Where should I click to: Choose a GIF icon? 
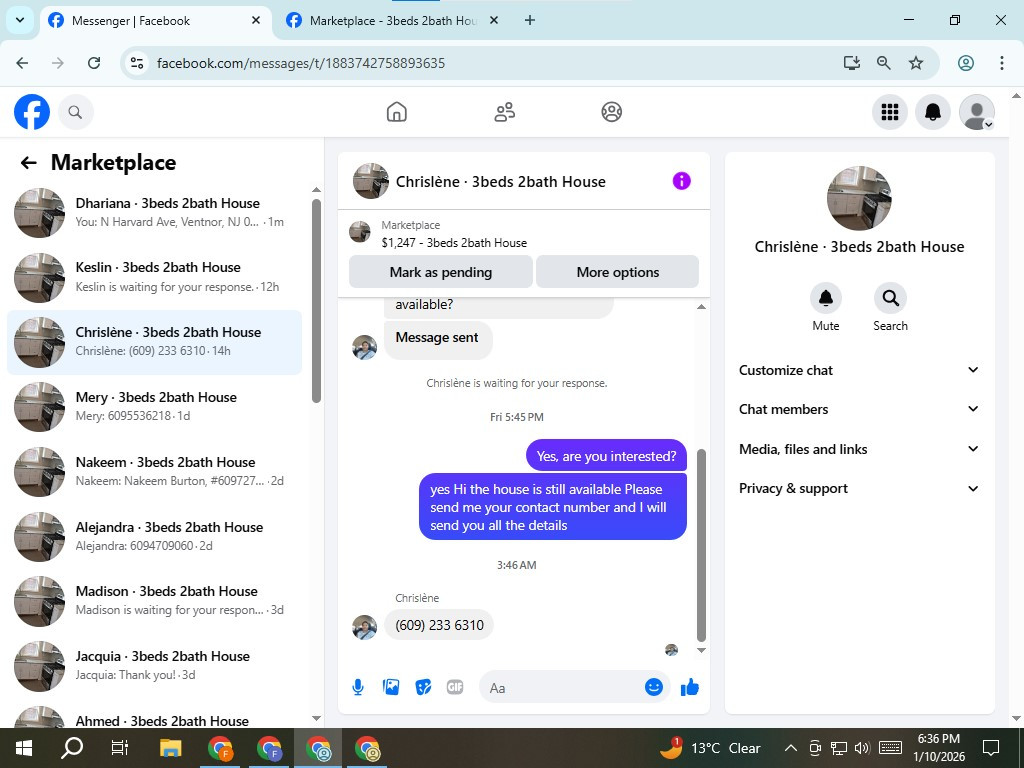click(x=455, y=687)
